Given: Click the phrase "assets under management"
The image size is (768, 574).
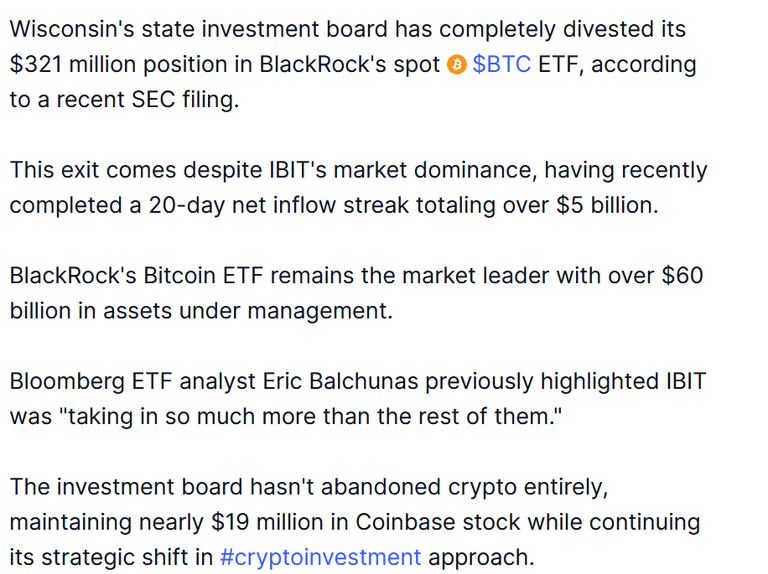Looking at the screenshot, I should [x=247, y=311].
